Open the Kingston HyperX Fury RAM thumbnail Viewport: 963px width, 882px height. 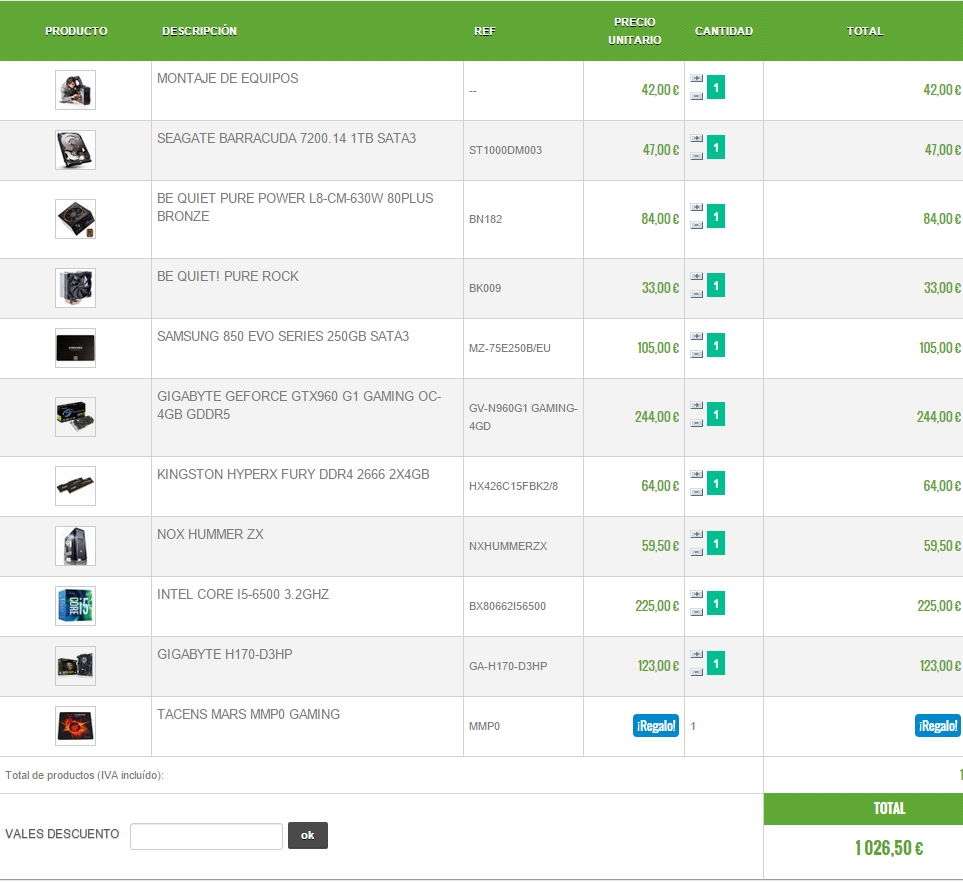coord(76,485)
